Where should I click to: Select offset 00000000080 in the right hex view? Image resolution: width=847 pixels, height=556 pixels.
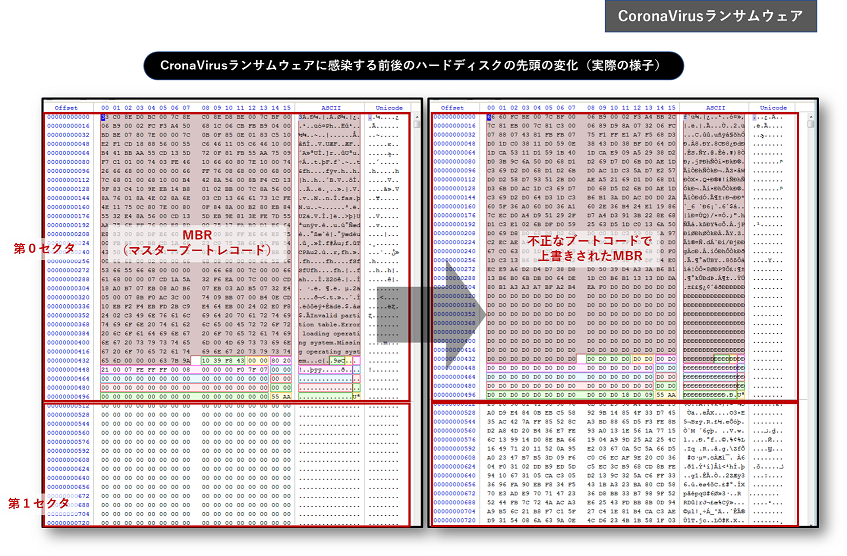point(455,162)
